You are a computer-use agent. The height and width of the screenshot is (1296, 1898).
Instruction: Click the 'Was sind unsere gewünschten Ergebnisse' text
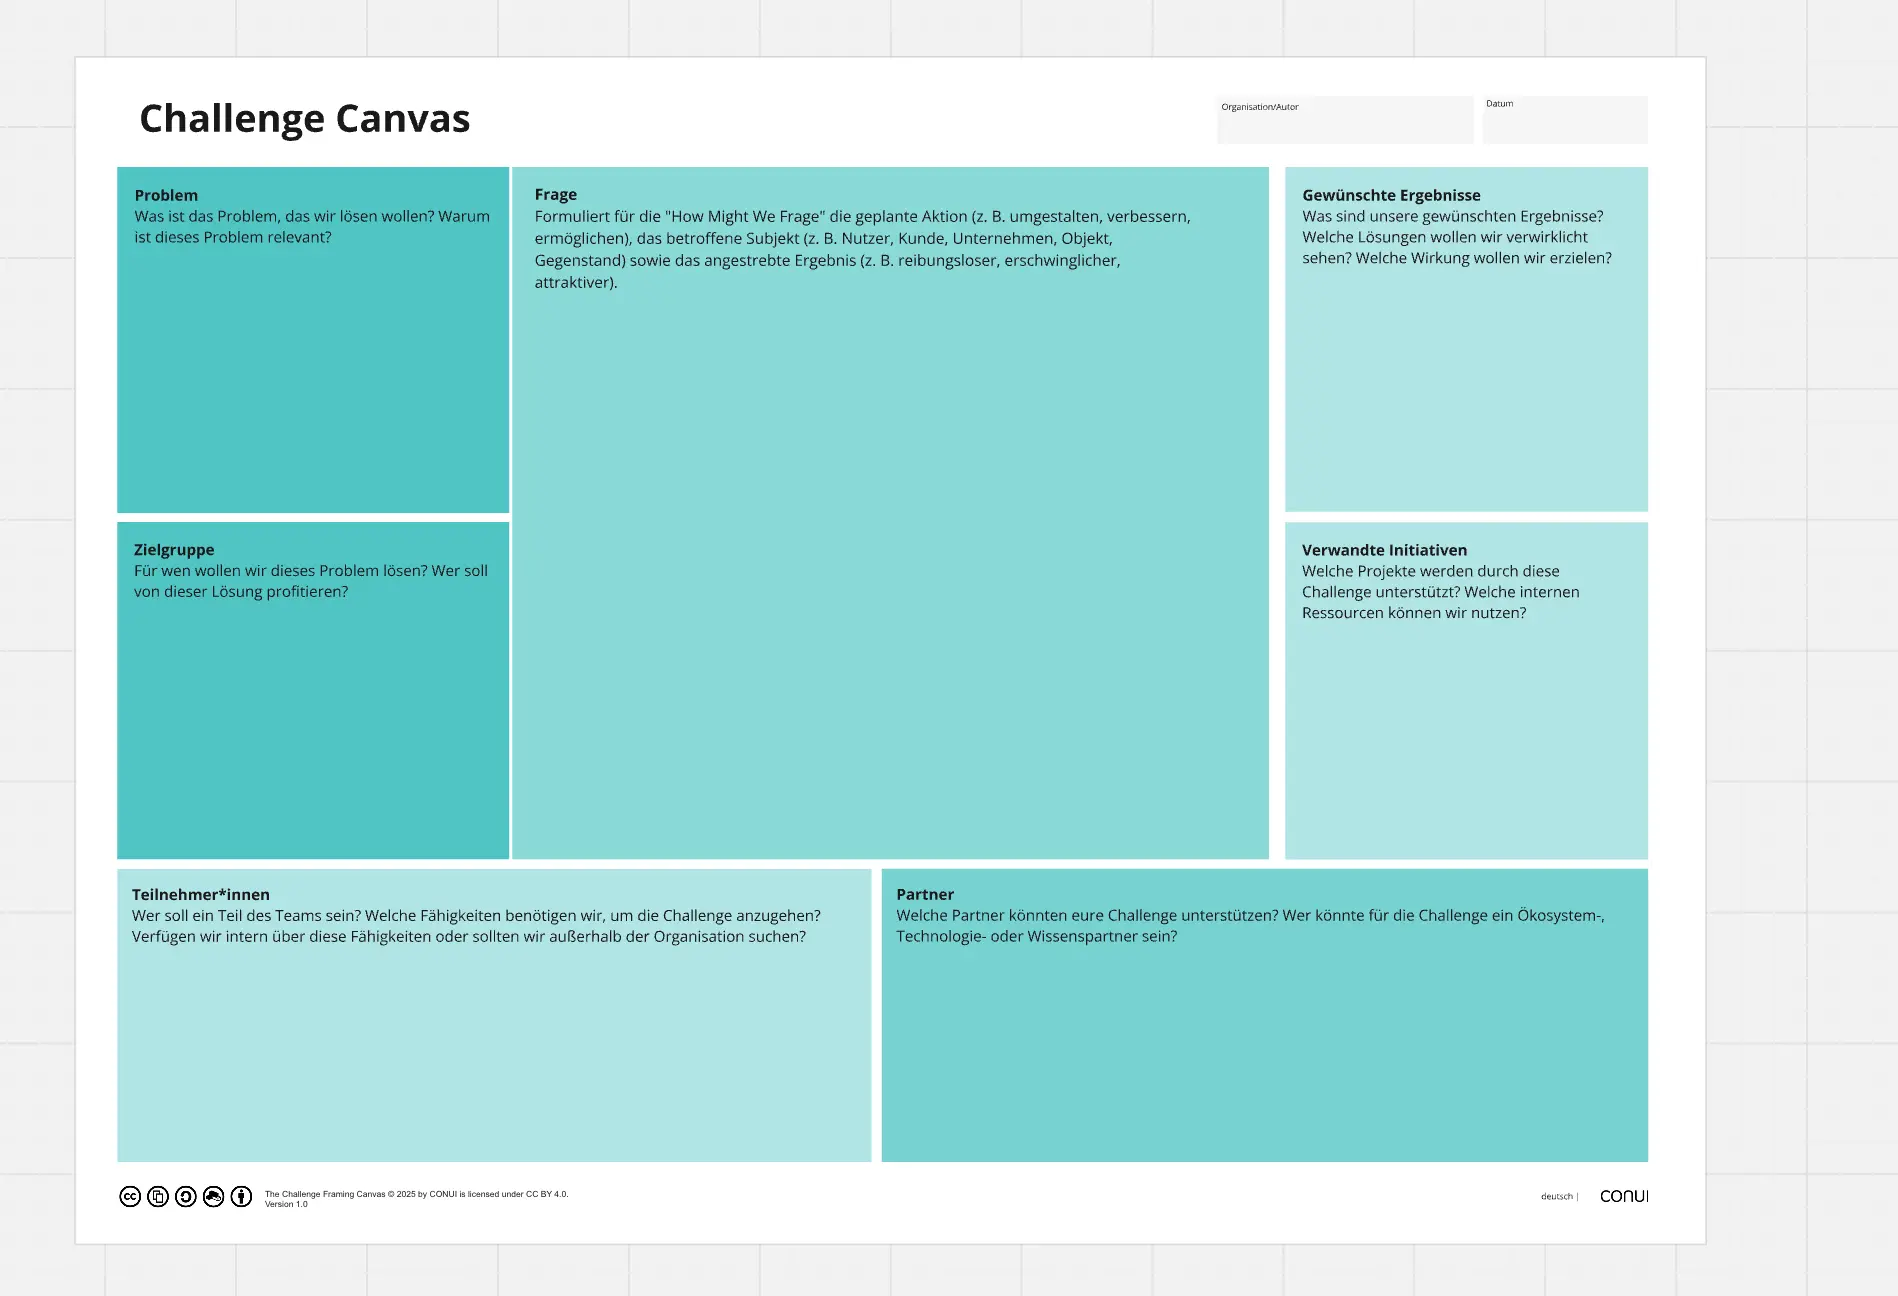tap(1457, 237)
